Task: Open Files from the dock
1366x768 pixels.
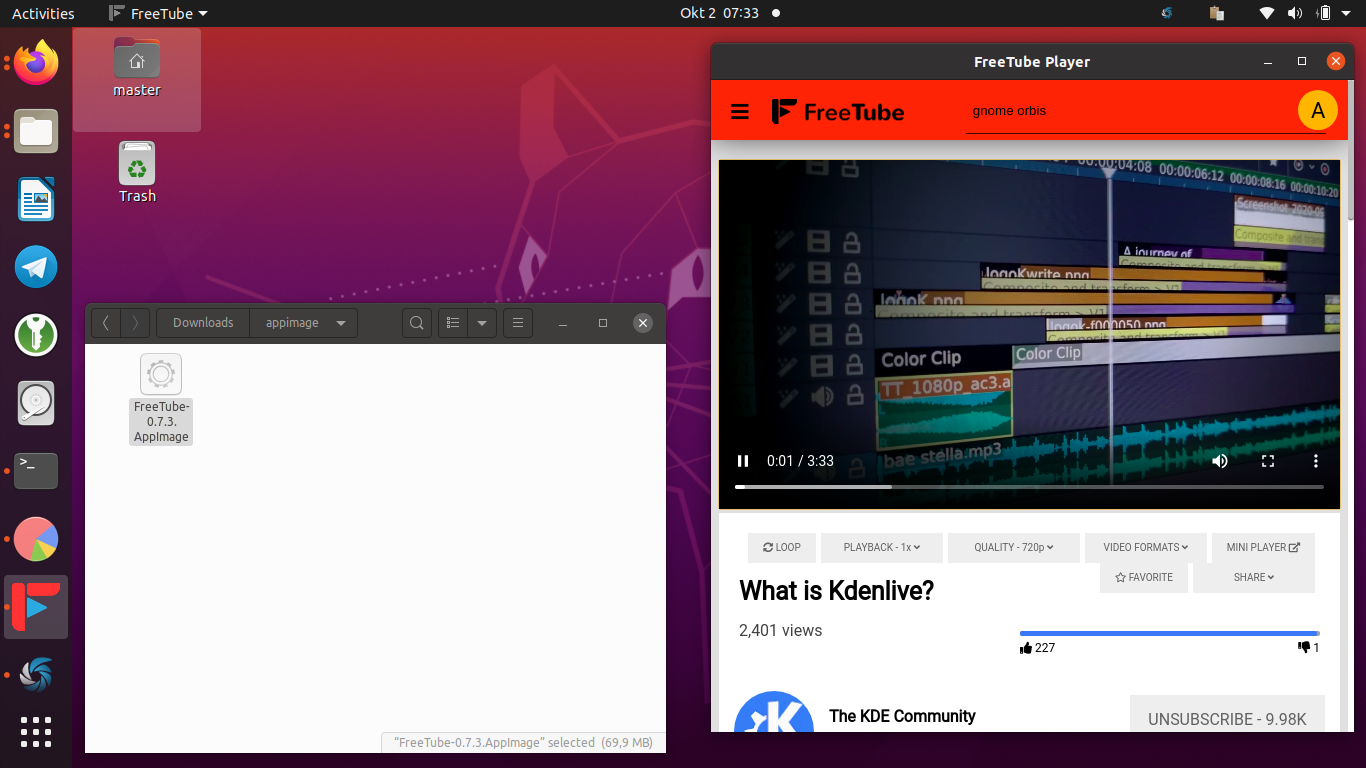Action: pyautogui.click(x=36, y=131)
